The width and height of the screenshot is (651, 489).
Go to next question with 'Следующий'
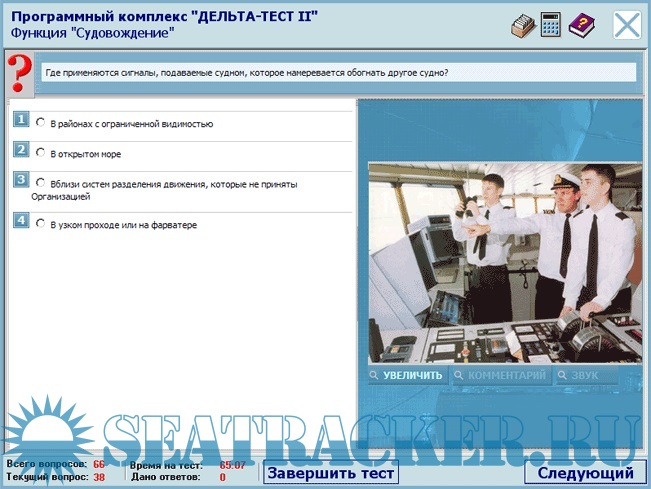585,473
